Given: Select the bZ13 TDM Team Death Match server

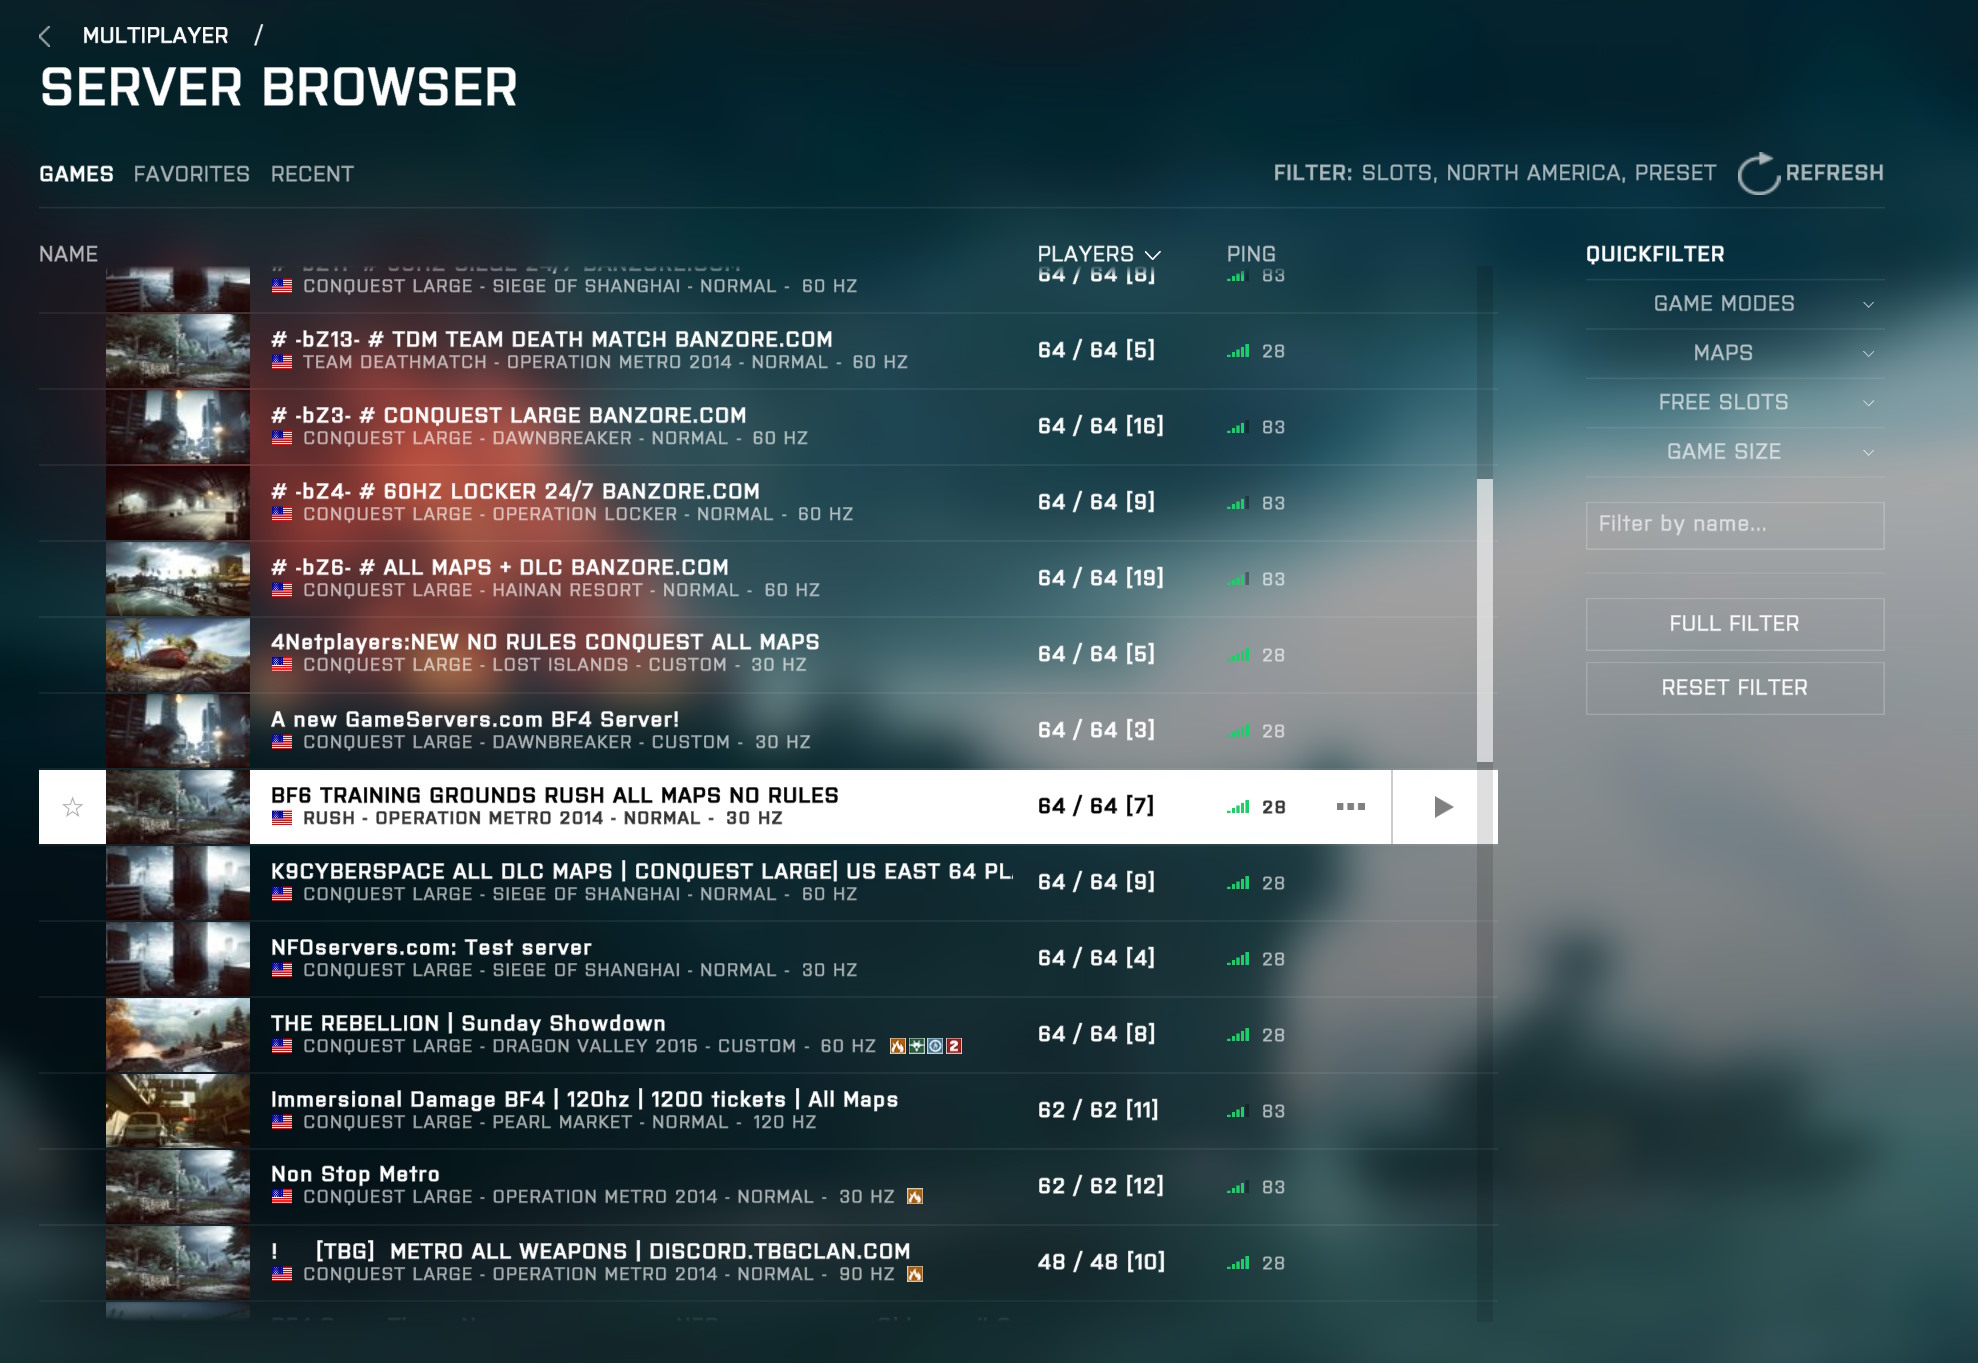Looking at the screenshot, I should pos(768,351).
